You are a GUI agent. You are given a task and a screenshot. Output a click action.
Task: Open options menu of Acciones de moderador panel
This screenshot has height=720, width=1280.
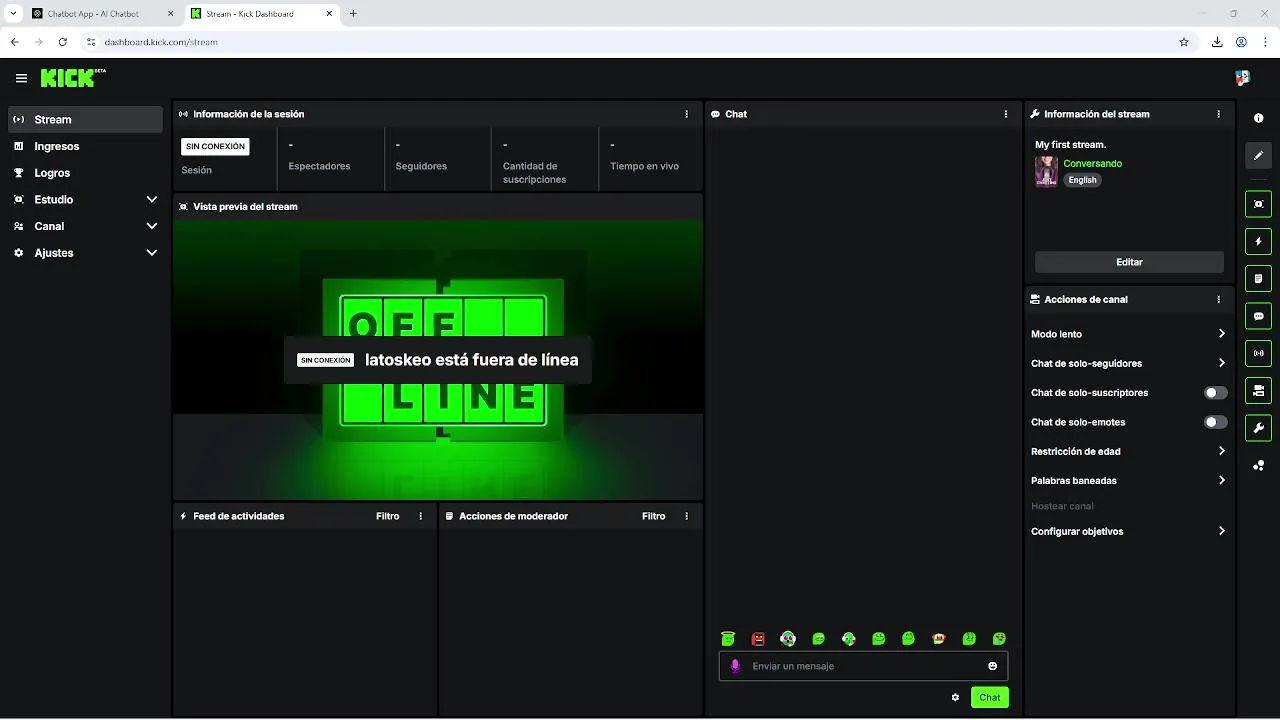tap(687, 516)
